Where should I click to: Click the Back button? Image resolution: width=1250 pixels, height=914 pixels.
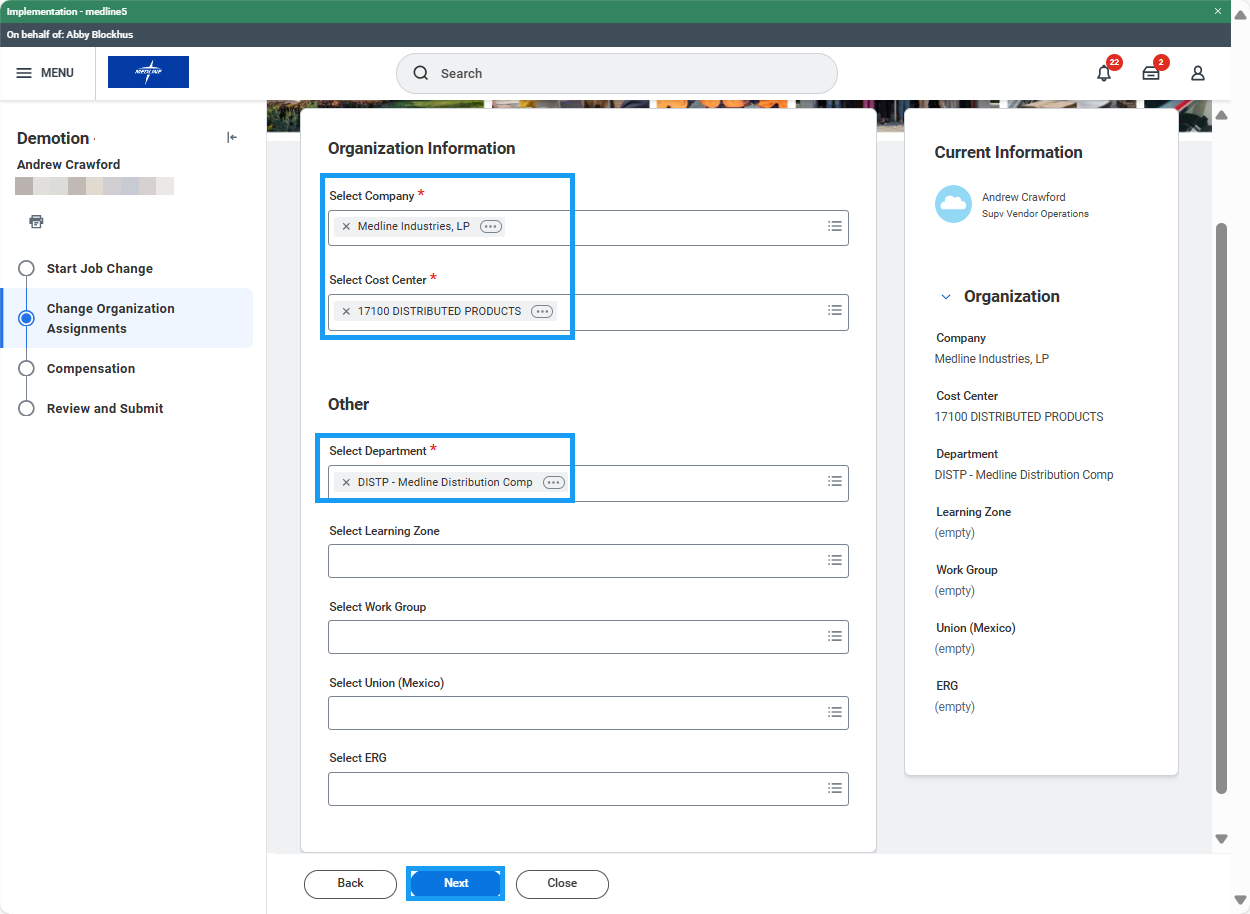point(350,884)
